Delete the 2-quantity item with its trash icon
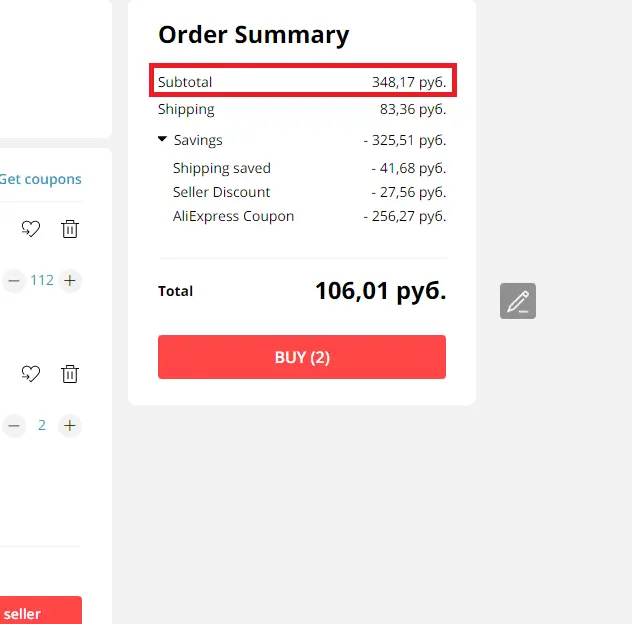Image resolution: width=632 pixels, height=624 pixels. (70, 374)
